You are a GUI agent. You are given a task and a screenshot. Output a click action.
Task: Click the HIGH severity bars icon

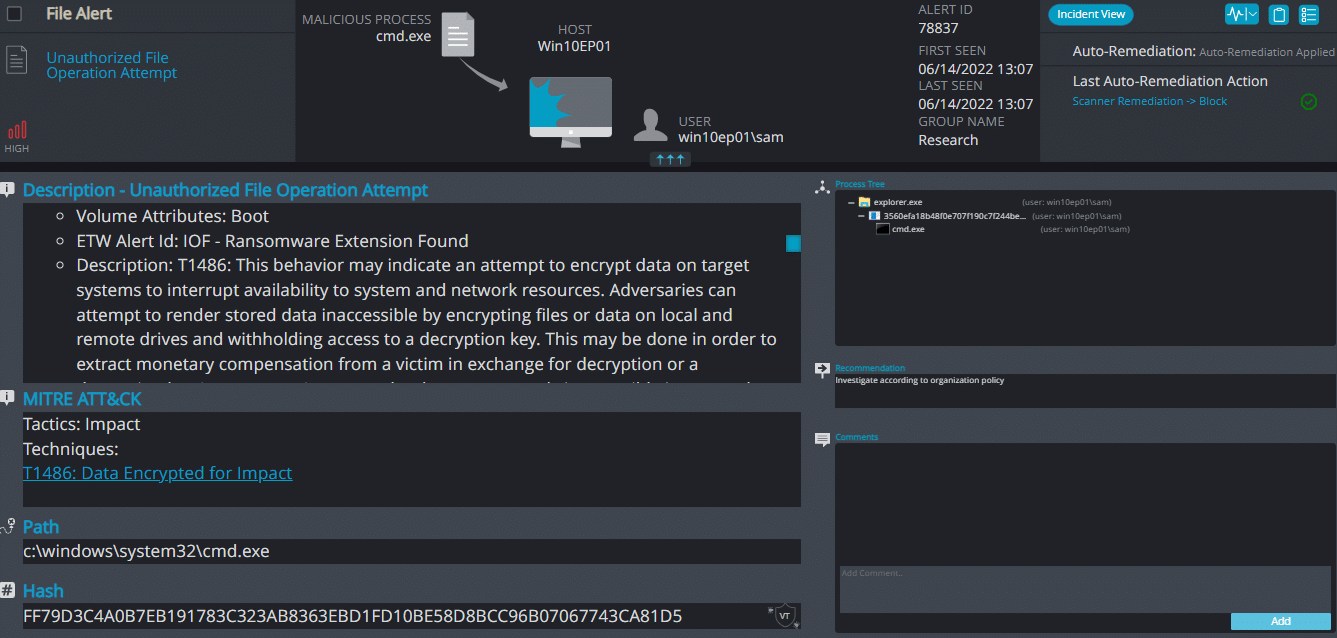pyautogui.click(x=17, y=130)
